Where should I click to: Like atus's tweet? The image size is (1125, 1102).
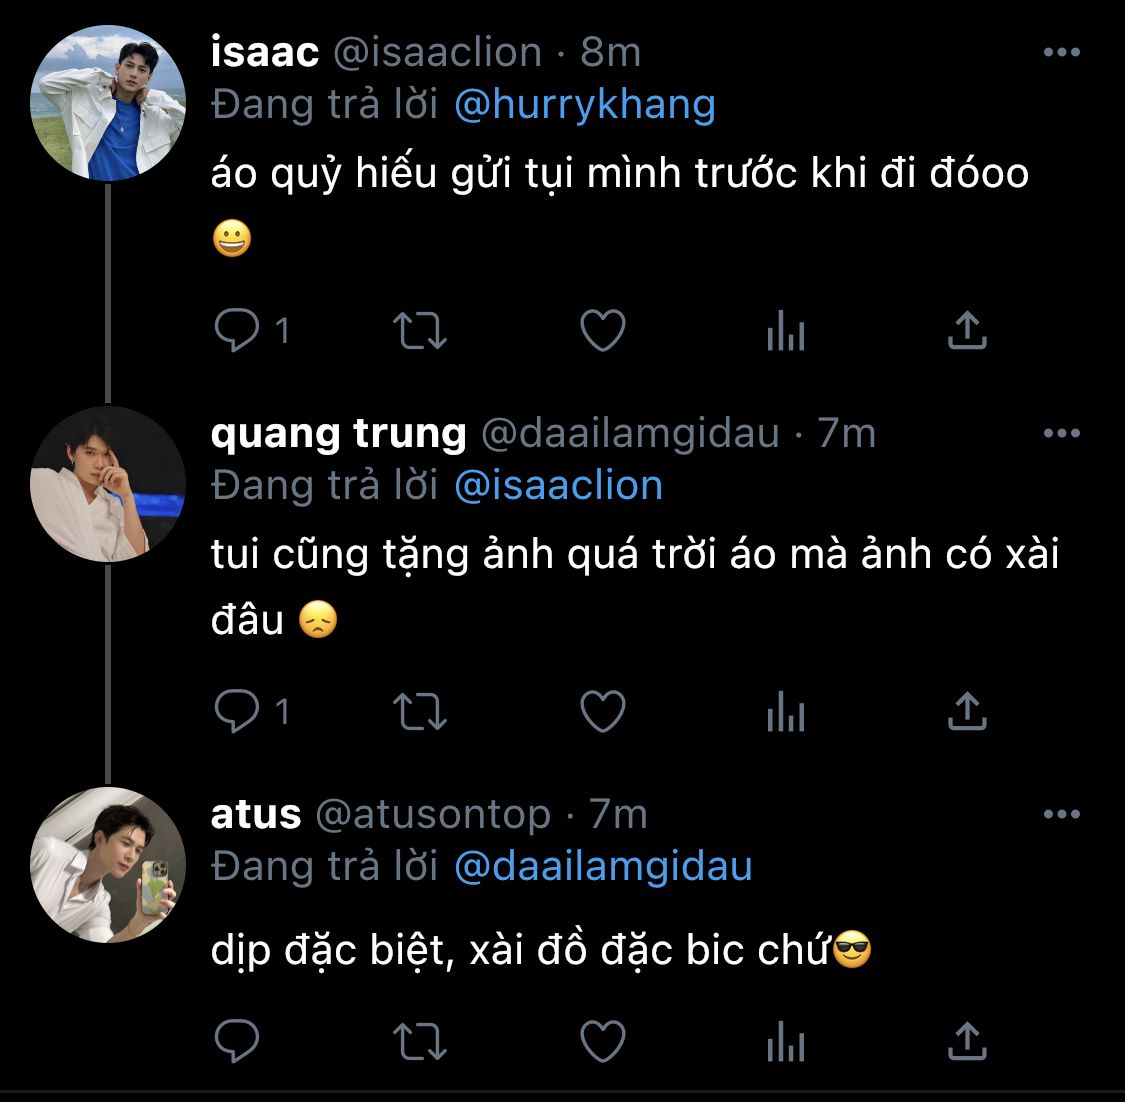(603, 1041)
